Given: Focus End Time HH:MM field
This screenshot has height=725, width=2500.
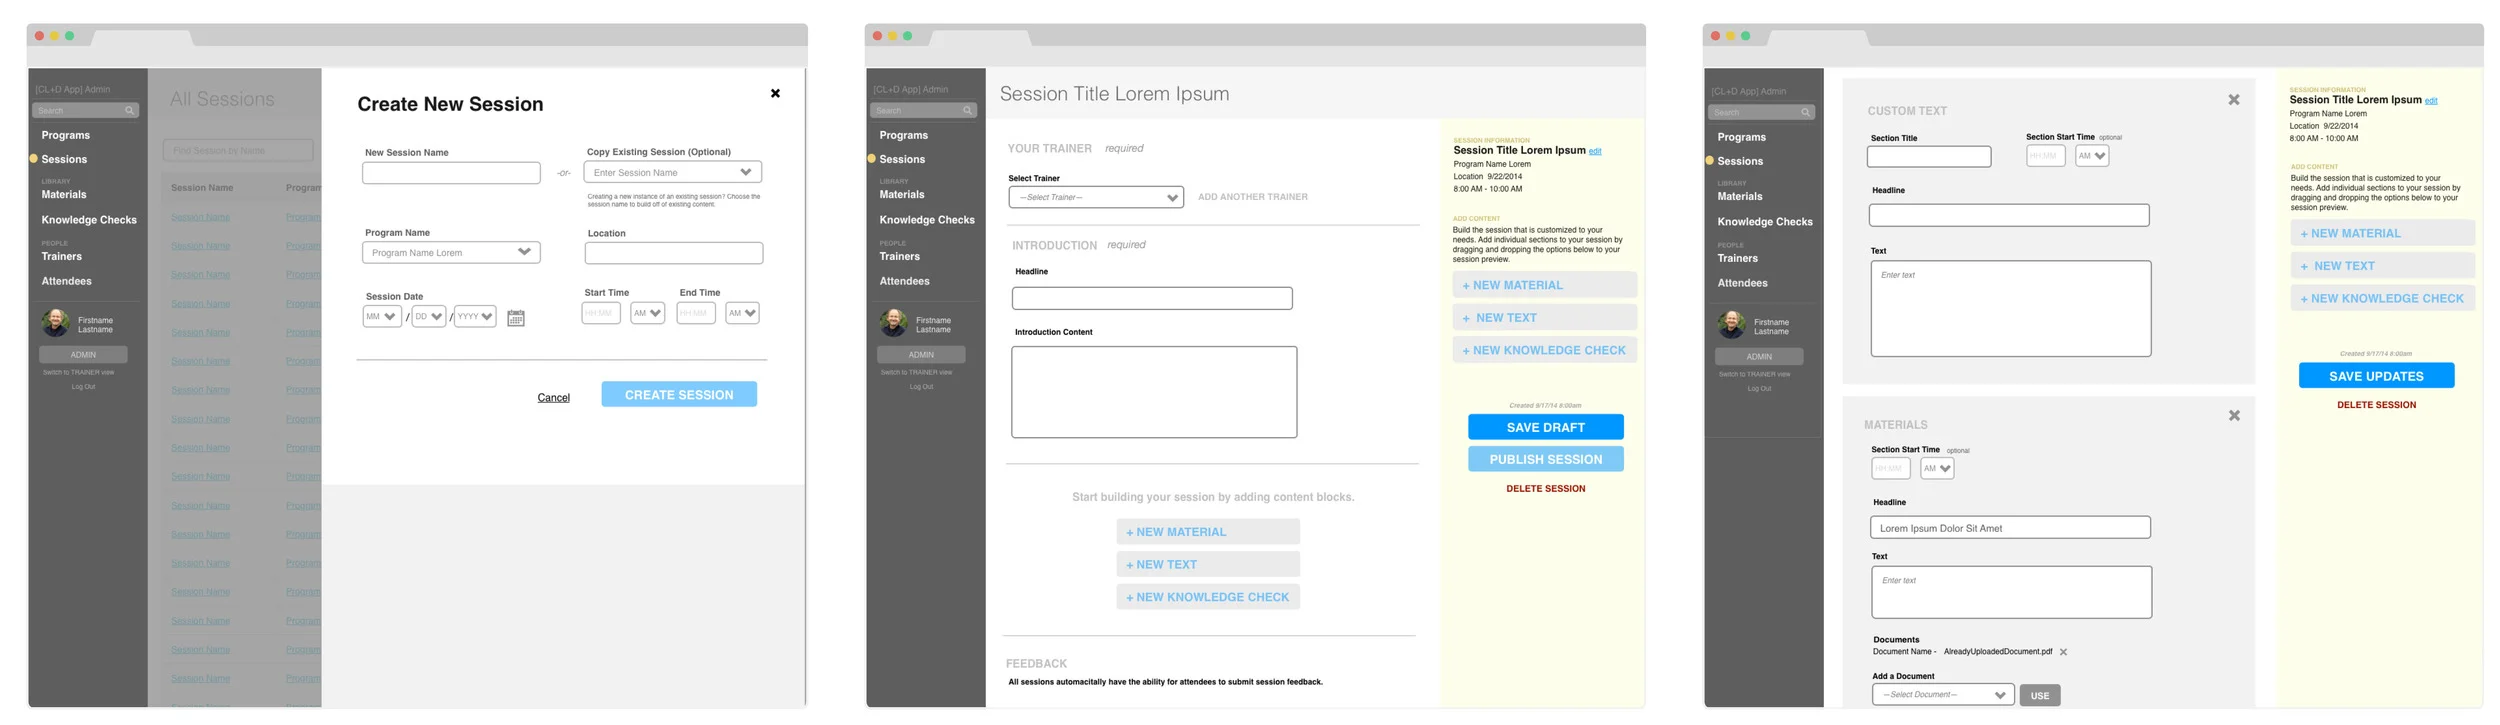Looking at the screenshot, I should point(696,313).
